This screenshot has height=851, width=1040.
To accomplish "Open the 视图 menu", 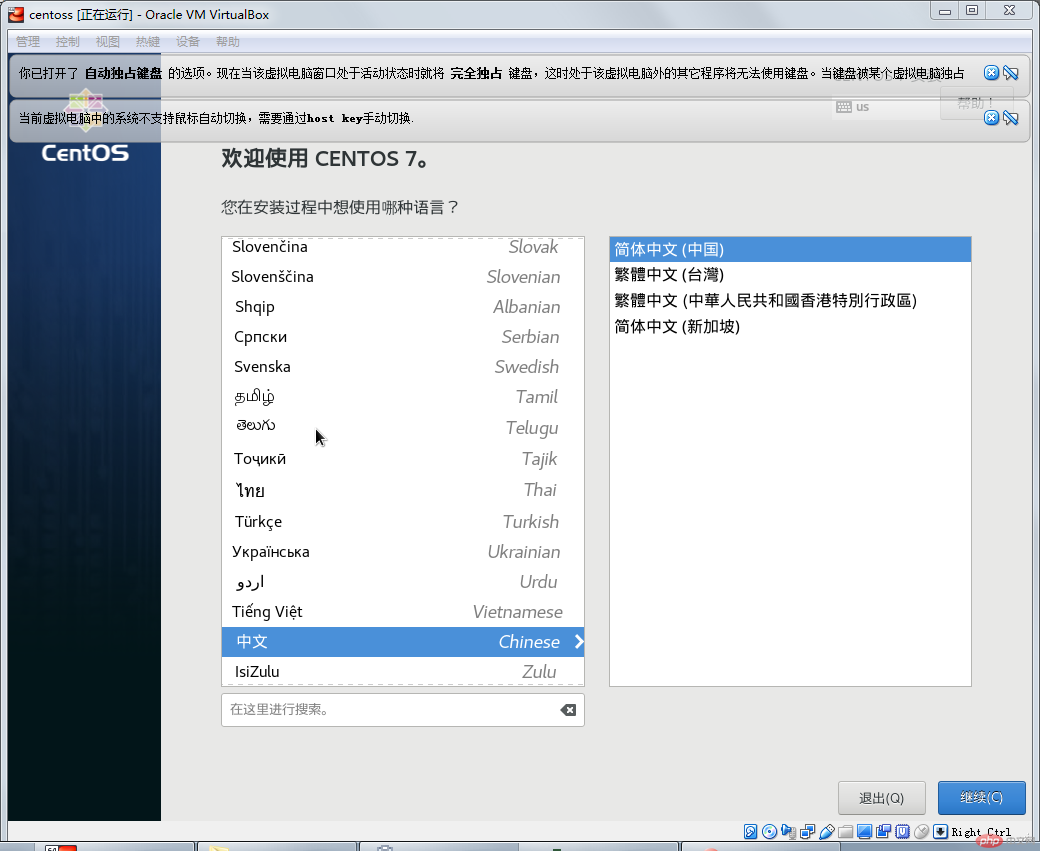I will (107, 42).
